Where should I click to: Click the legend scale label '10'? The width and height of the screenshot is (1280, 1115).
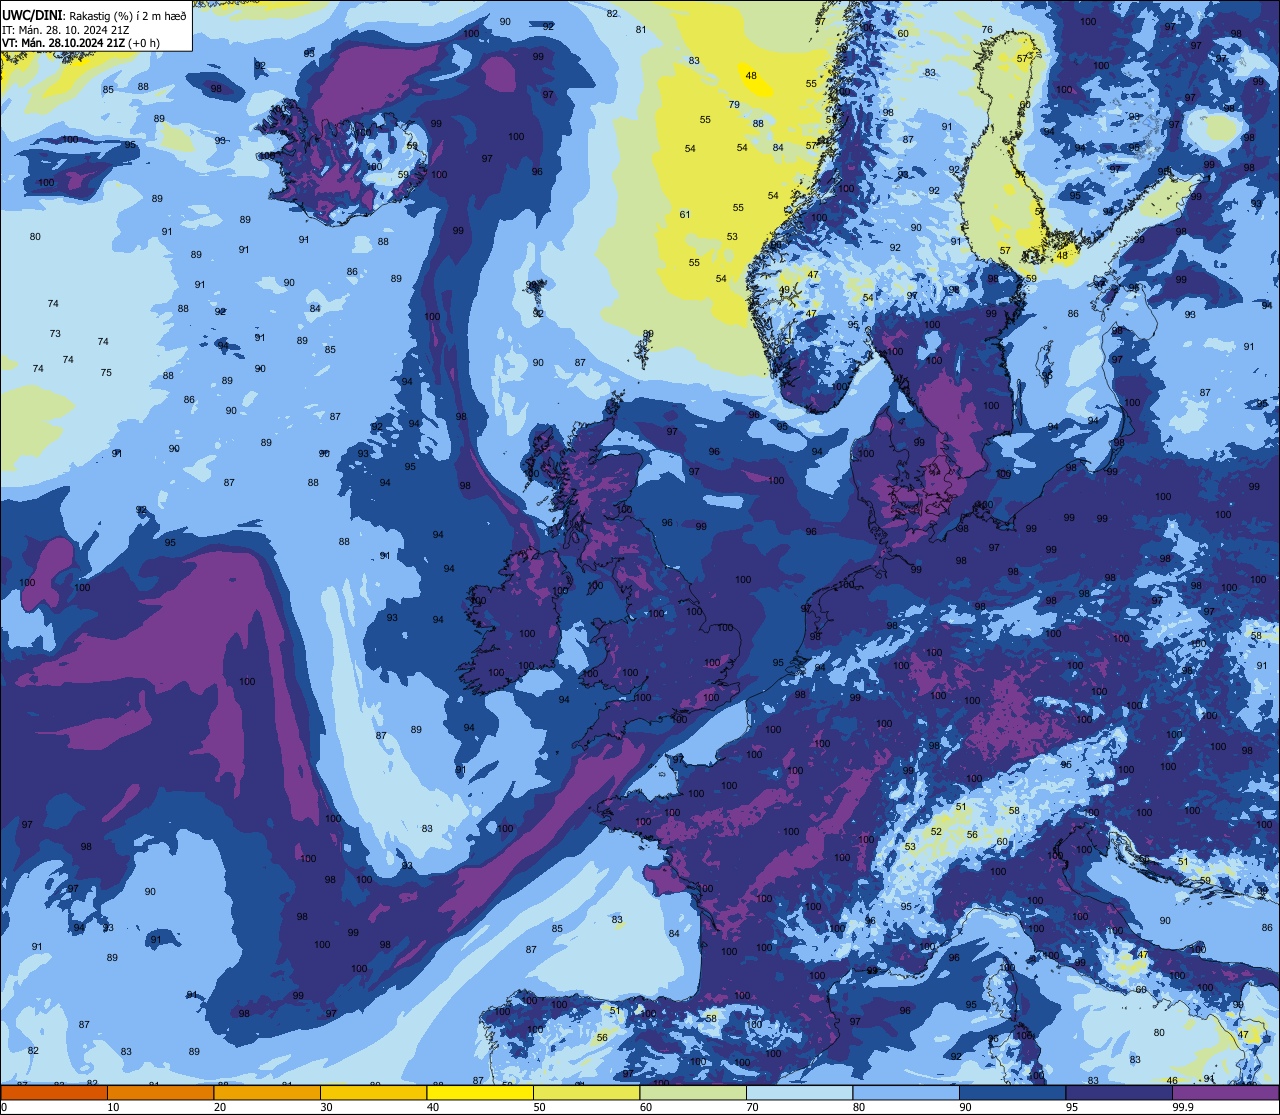point(113,1107)
